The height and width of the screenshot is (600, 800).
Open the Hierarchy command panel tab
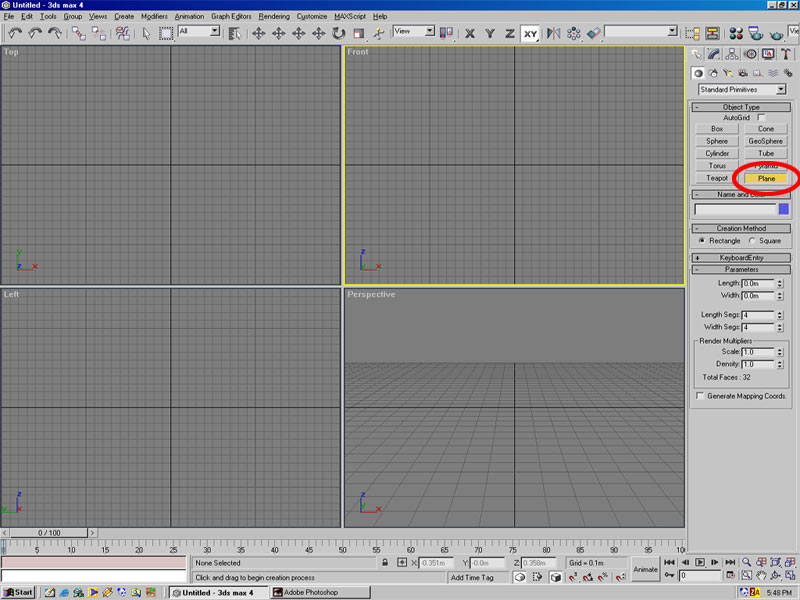tap(734, 54)
